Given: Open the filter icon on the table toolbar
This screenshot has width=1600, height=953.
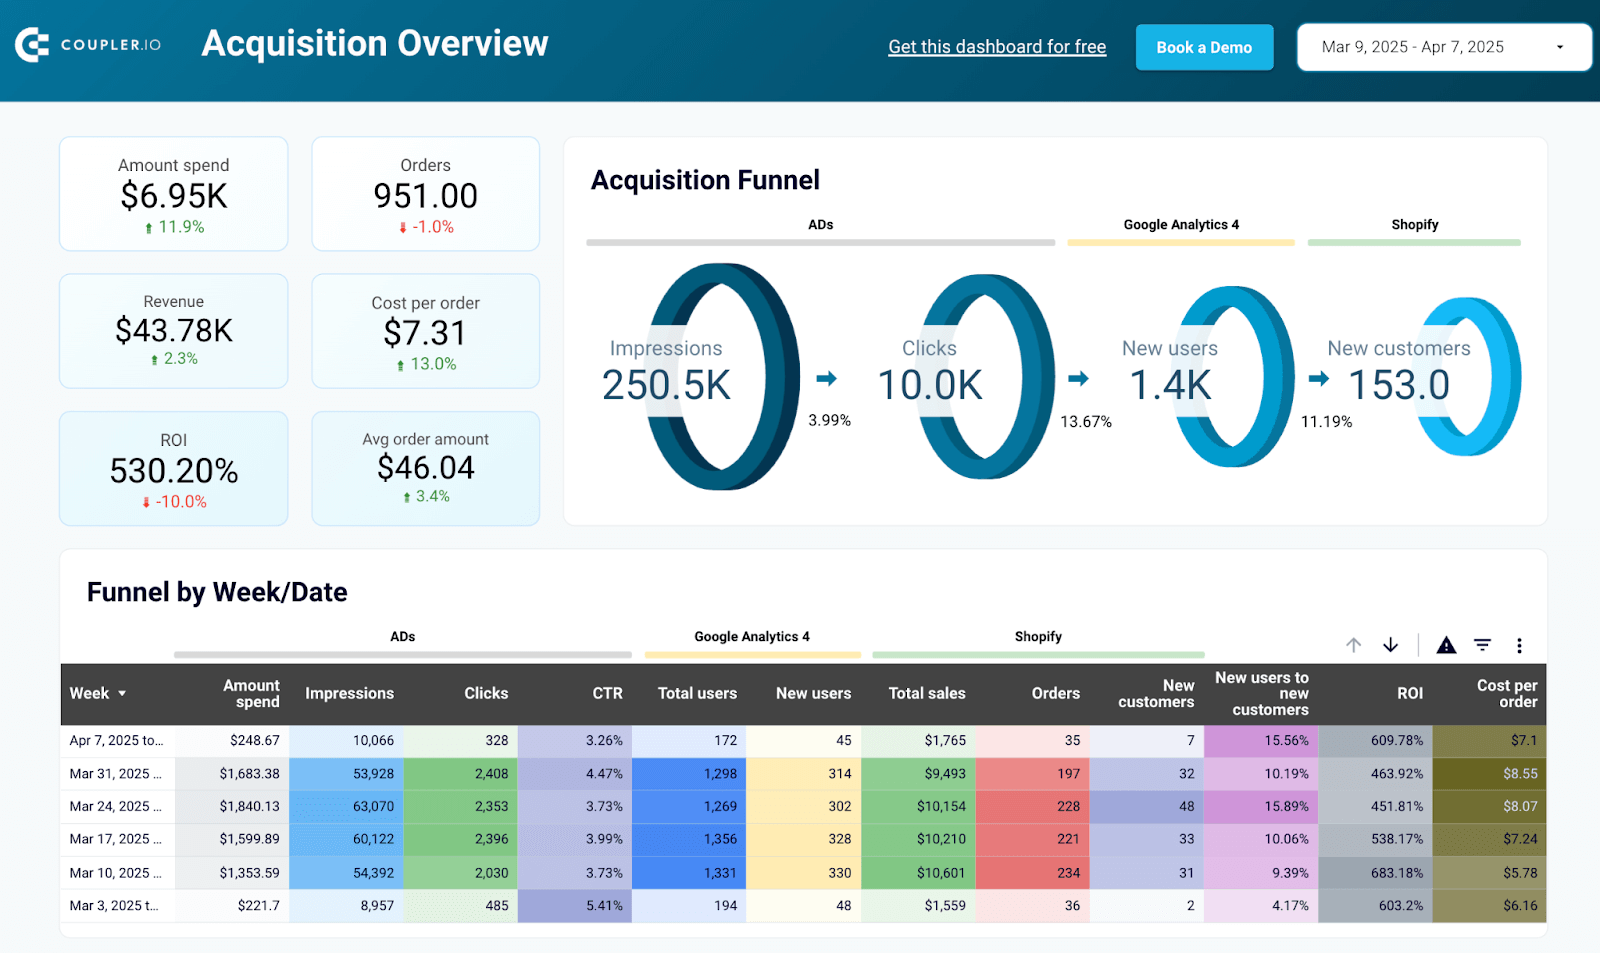Looking at the screenshot, I should (1481, 645).
